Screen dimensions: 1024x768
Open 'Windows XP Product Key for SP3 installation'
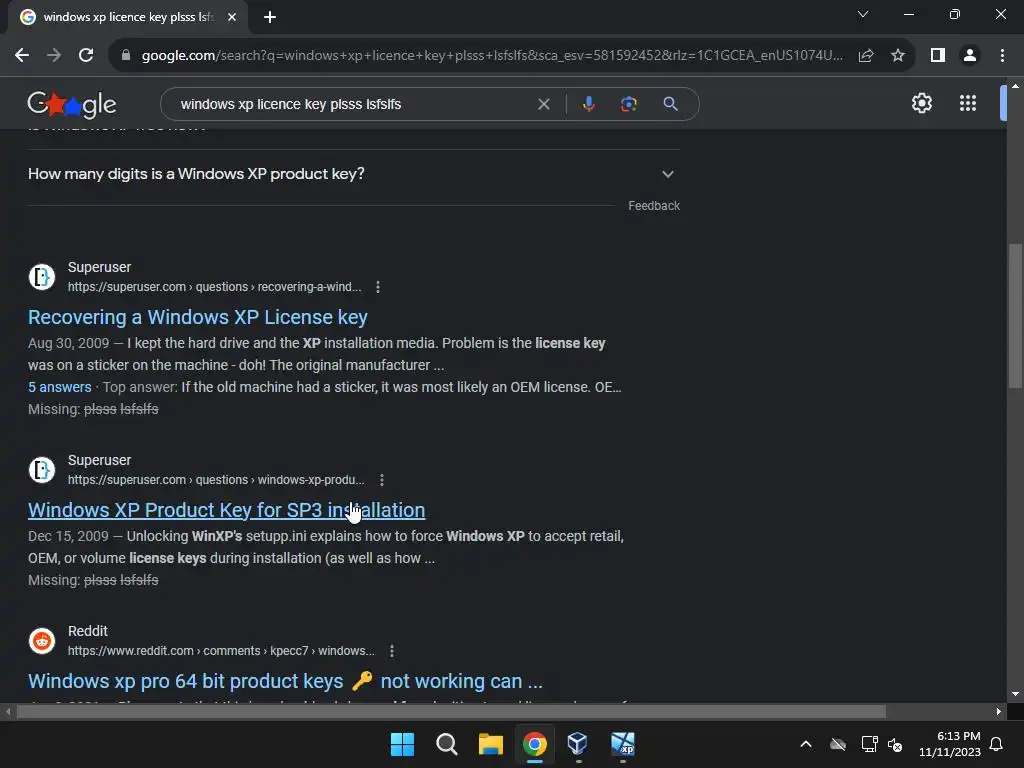coord(227,510)
